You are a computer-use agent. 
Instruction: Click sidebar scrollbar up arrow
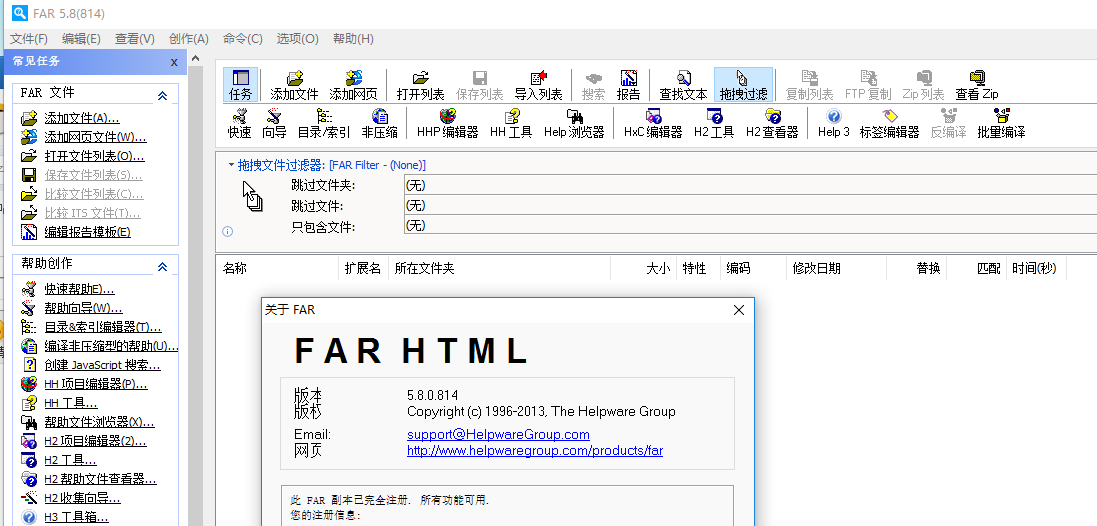(195, 59)
